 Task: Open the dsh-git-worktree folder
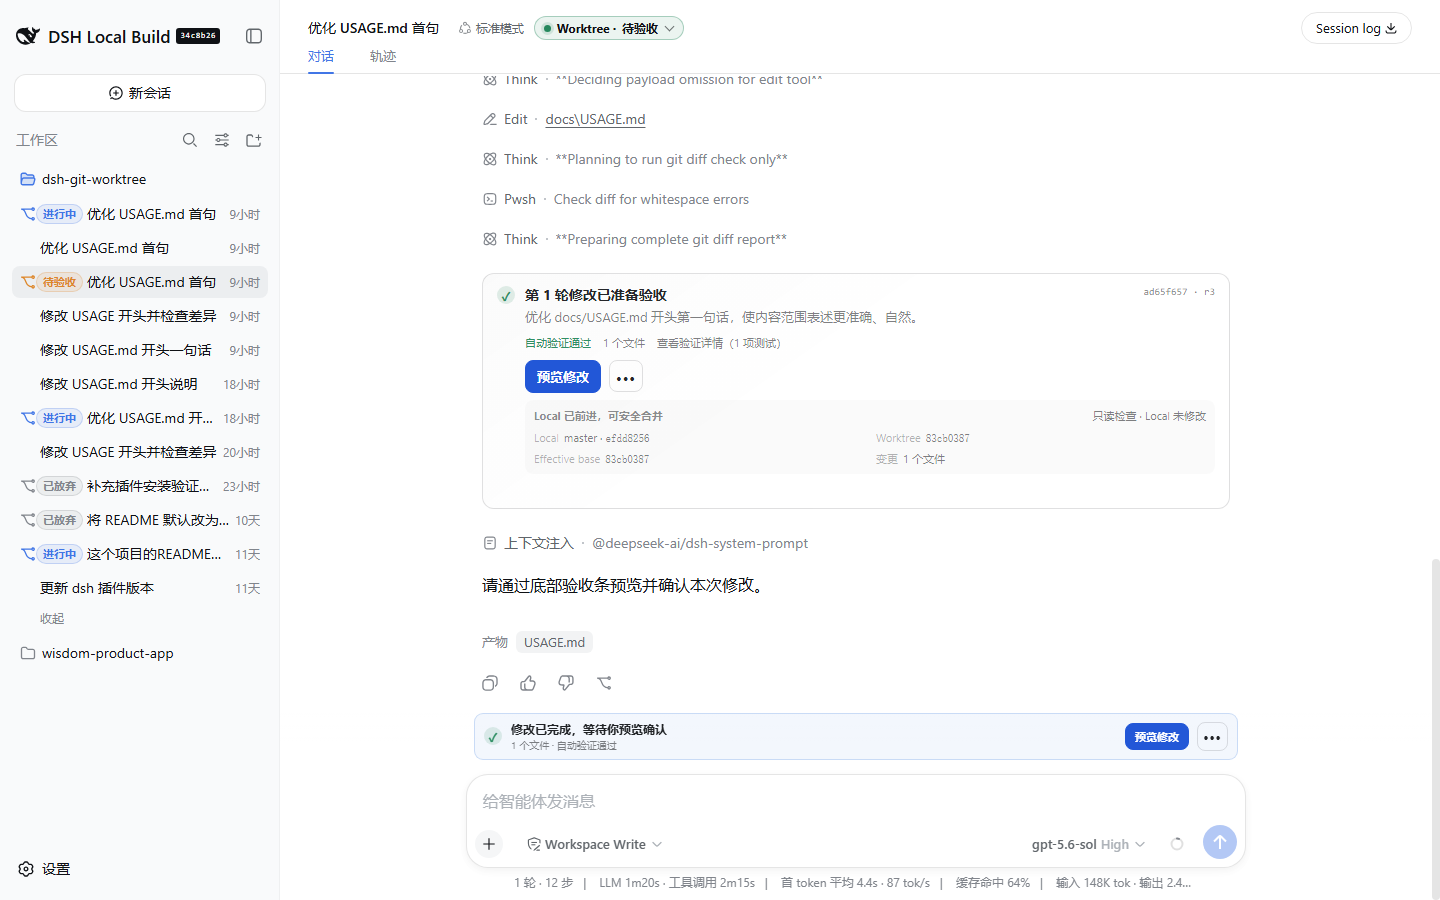(x=140, y=179)
